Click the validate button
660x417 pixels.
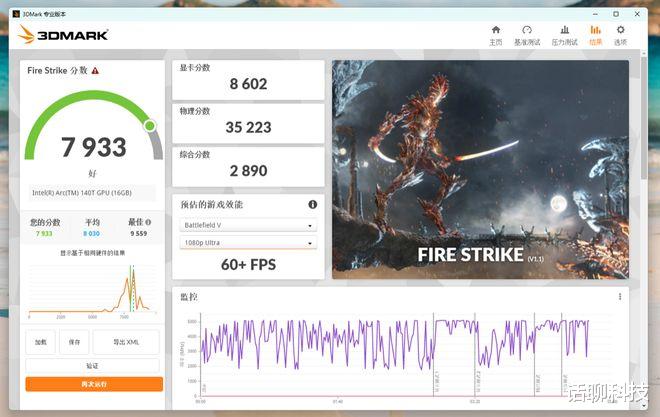click(93, 366)
